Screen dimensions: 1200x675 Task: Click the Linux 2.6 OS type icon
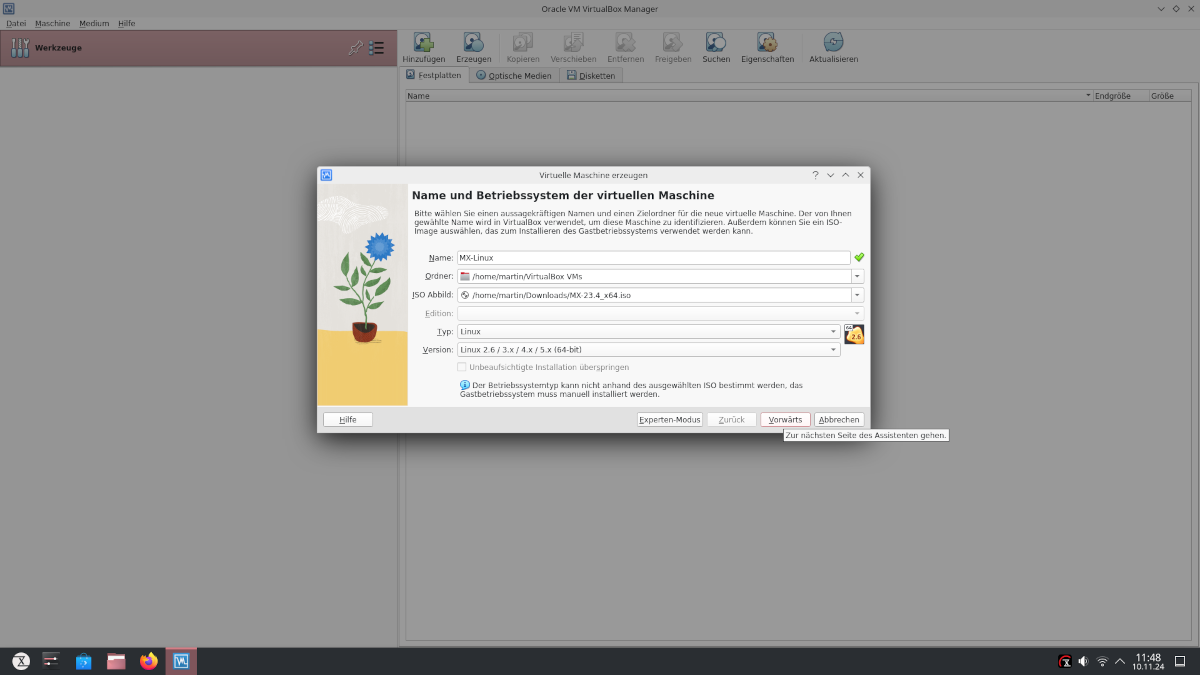pyautogui.click(x=854, y=334)
